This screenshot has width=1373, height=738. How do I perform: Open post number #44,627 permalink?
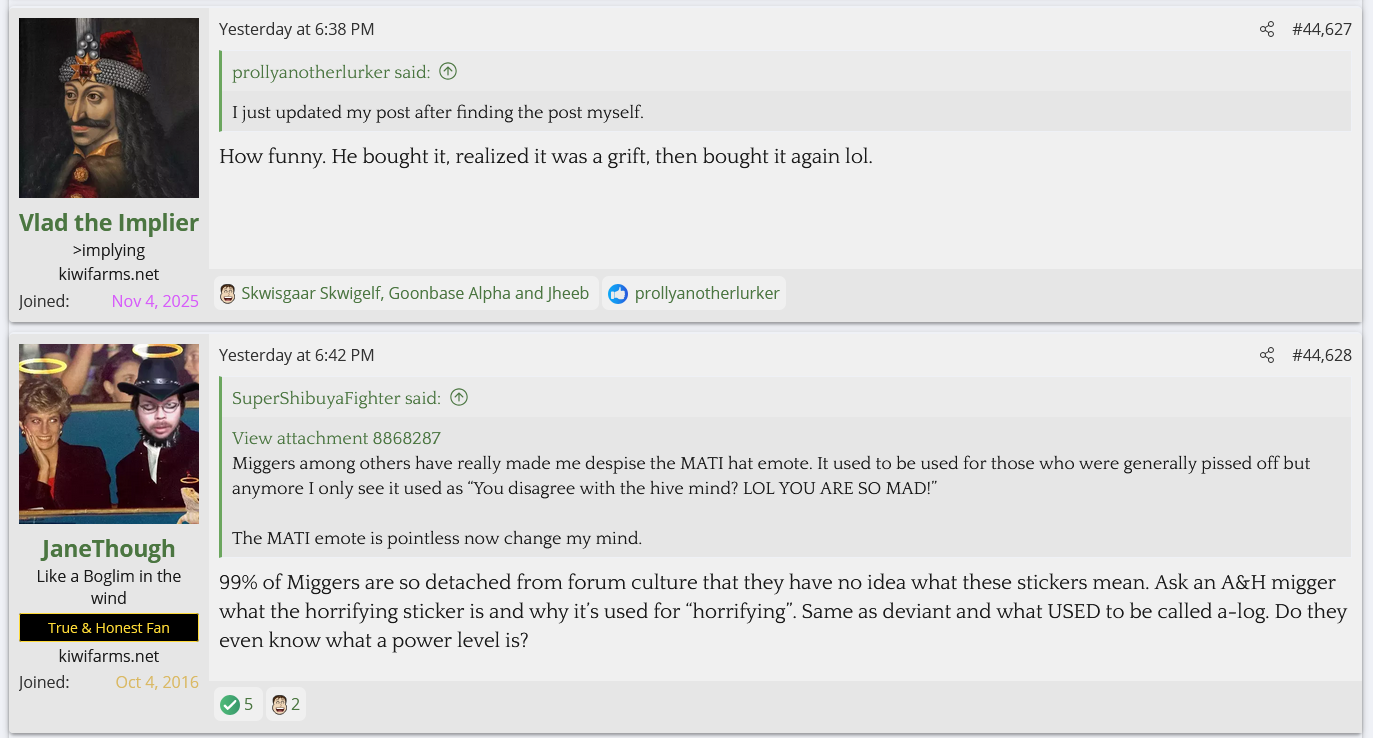pos(1321,29)
